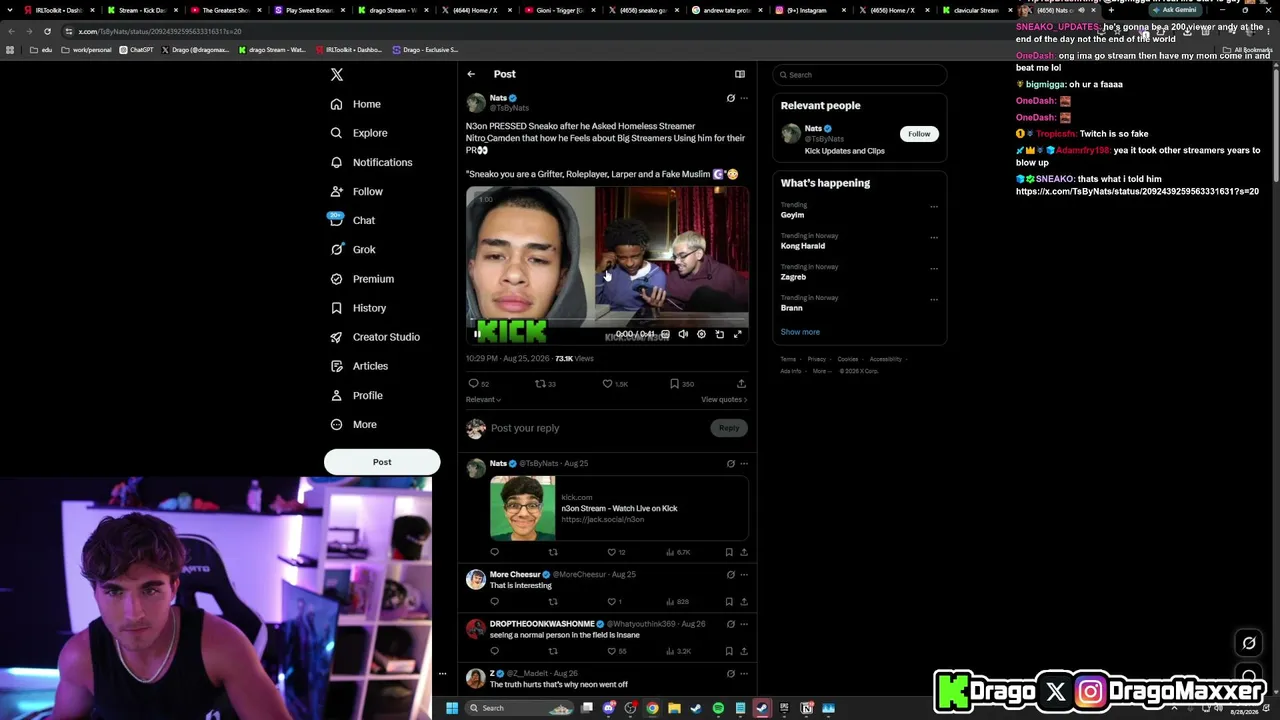Image resolution: width=1280 pixels, height=720 pixels.
Task: Open ChatGPT bookmark in bookmarks bar
Action: [x=136, y=50]
